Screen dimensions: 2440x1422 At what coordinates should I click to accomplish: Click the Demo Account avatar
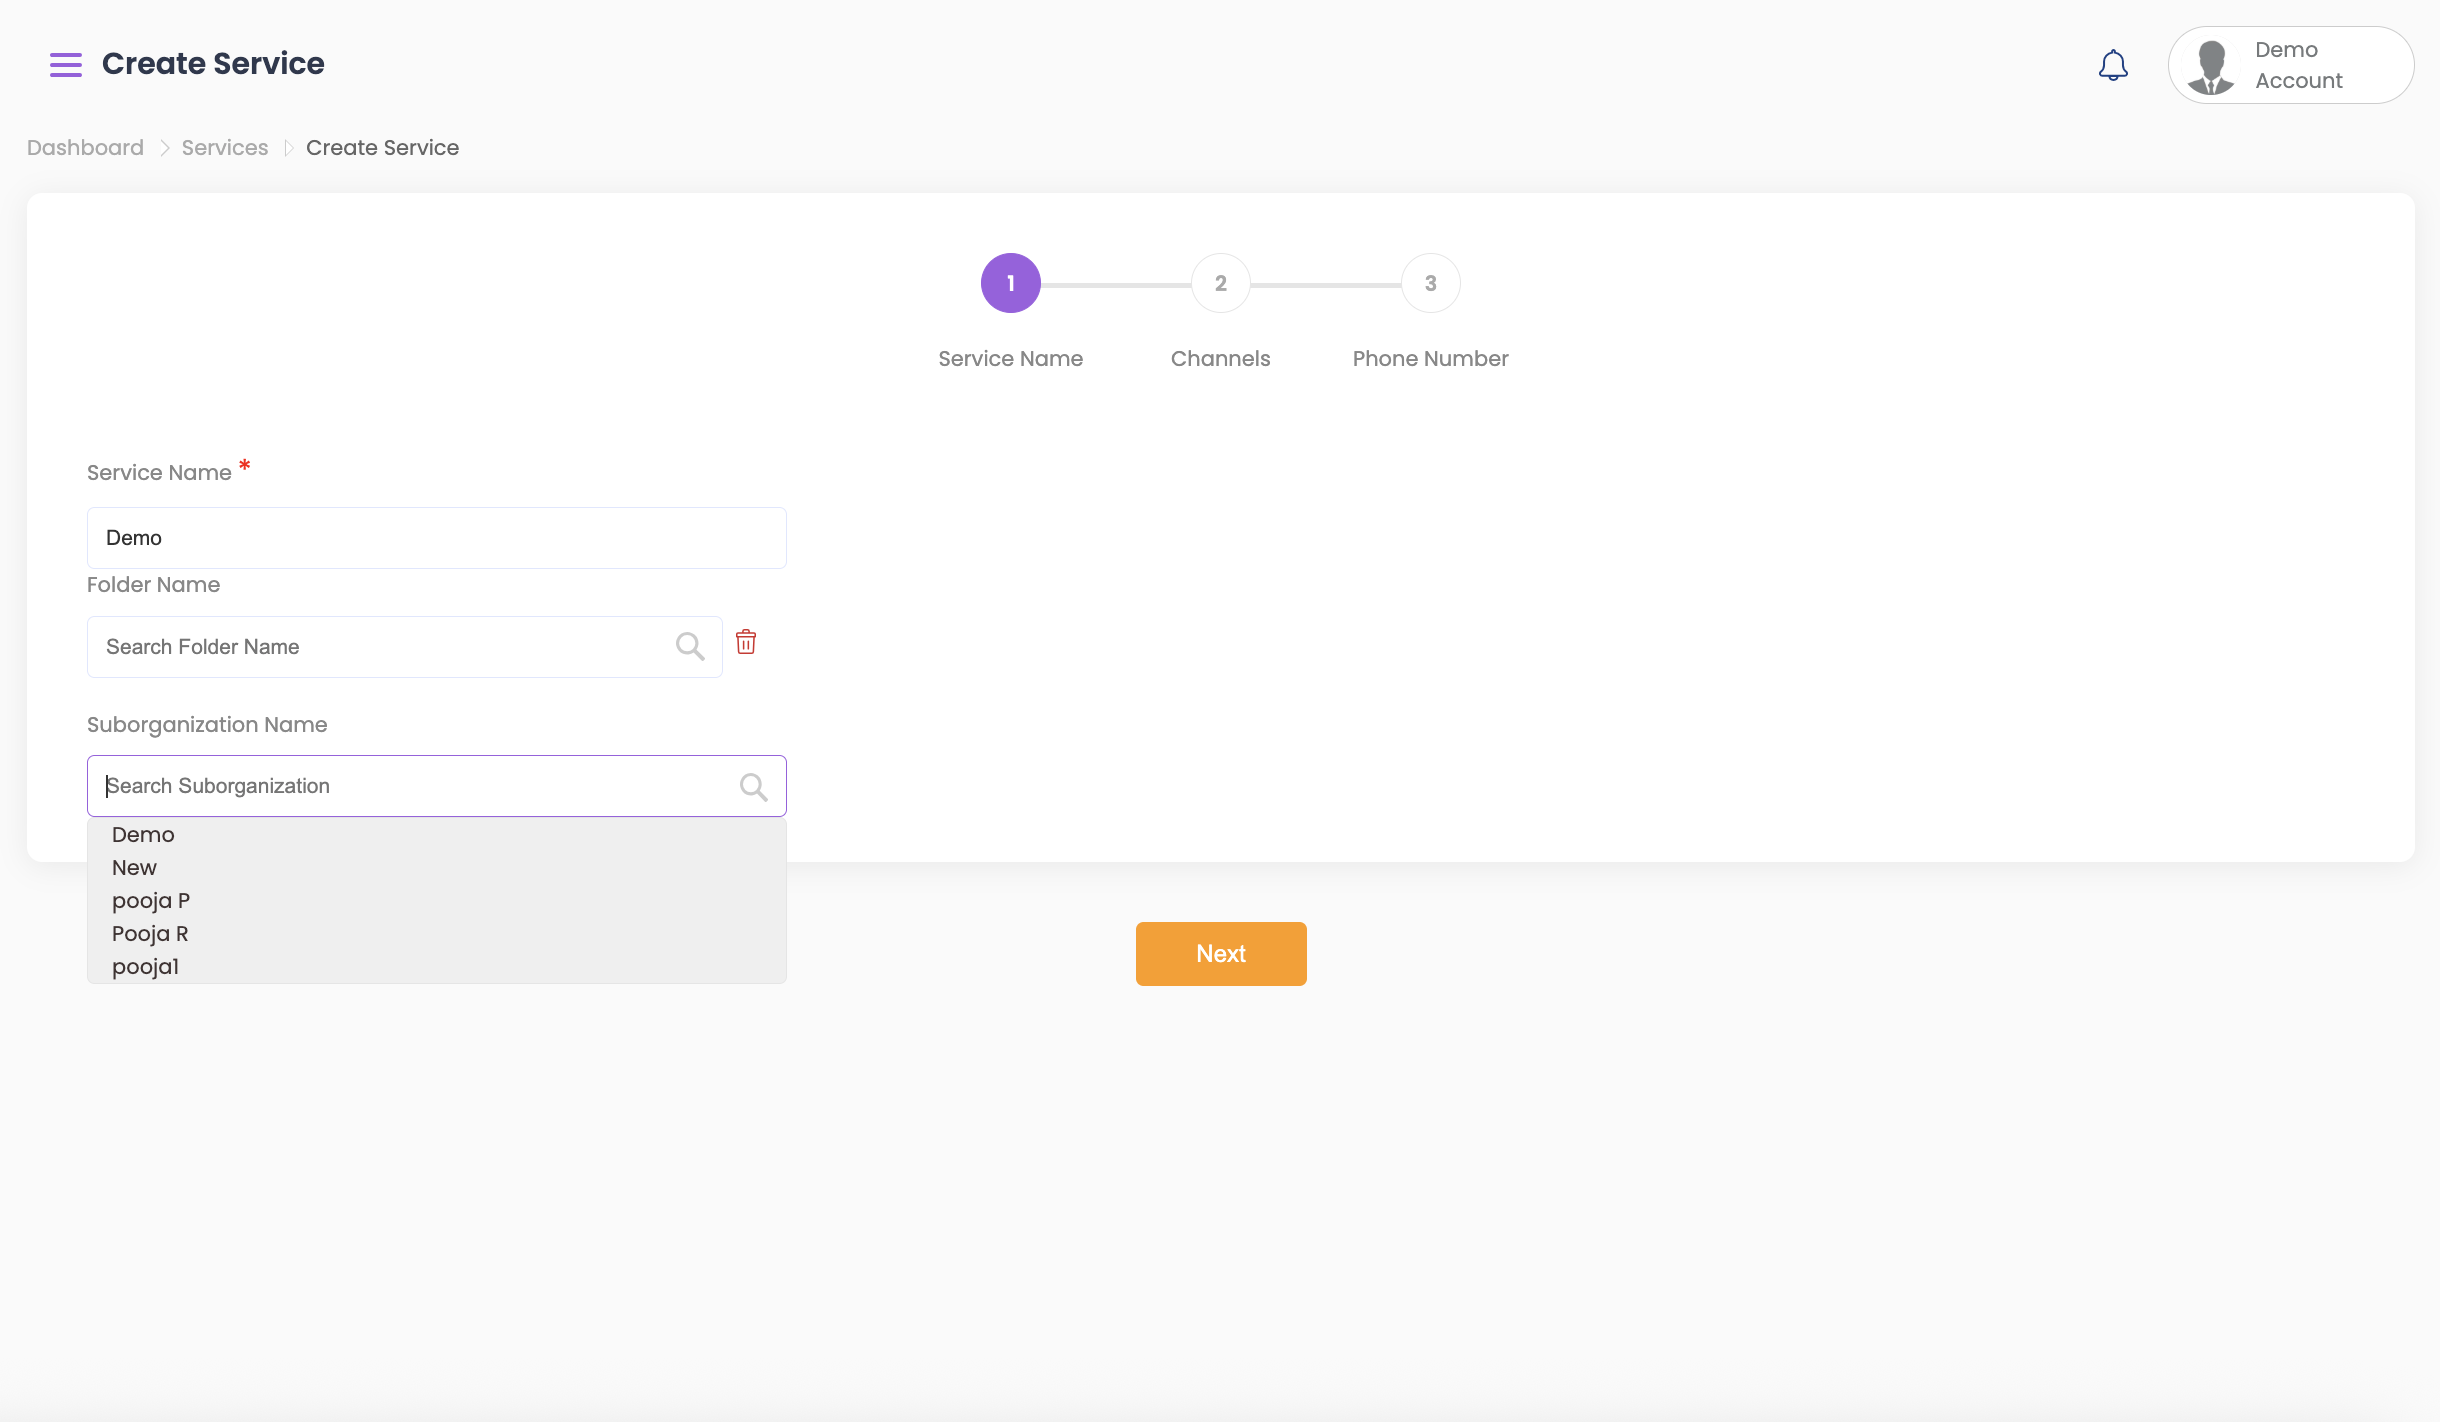coord(2211,66)
